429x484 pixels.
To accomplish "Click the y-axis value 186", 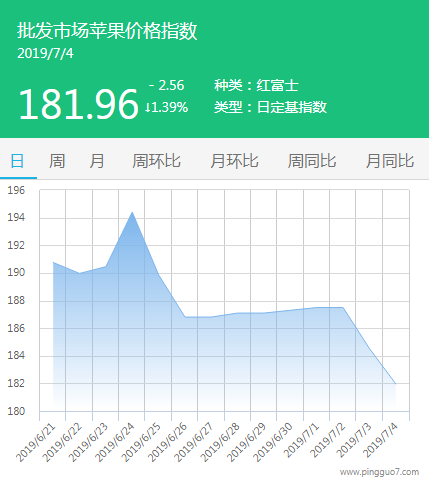I will 16,328.
